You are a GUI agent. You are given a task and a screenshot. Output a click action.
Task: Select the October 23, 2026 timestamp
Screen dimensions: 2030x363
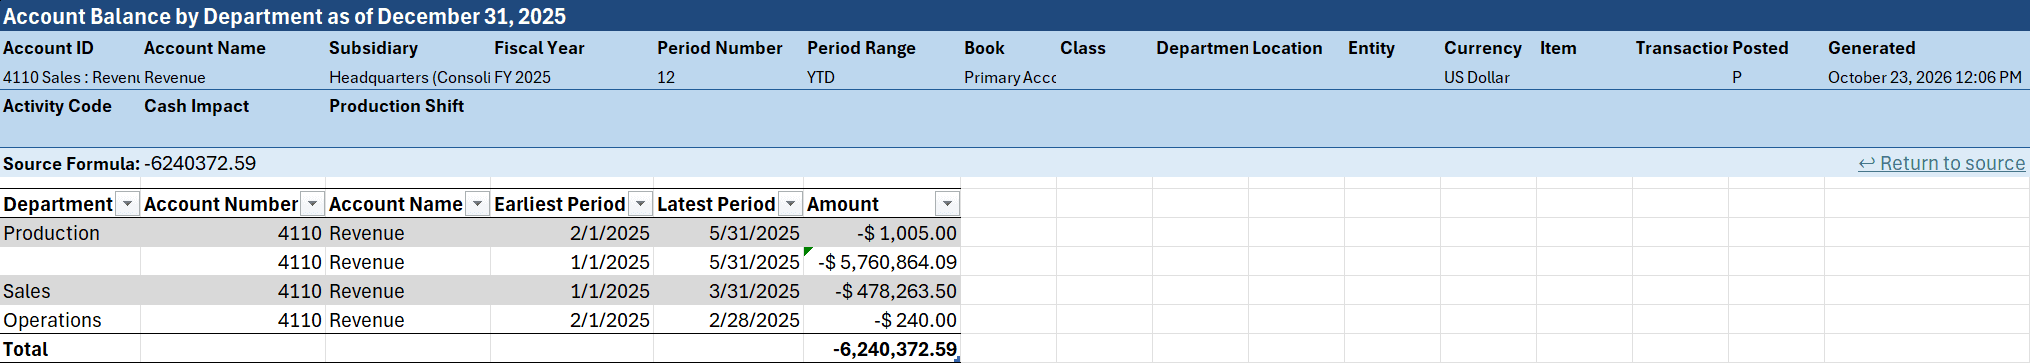[x=1926, y=77]
